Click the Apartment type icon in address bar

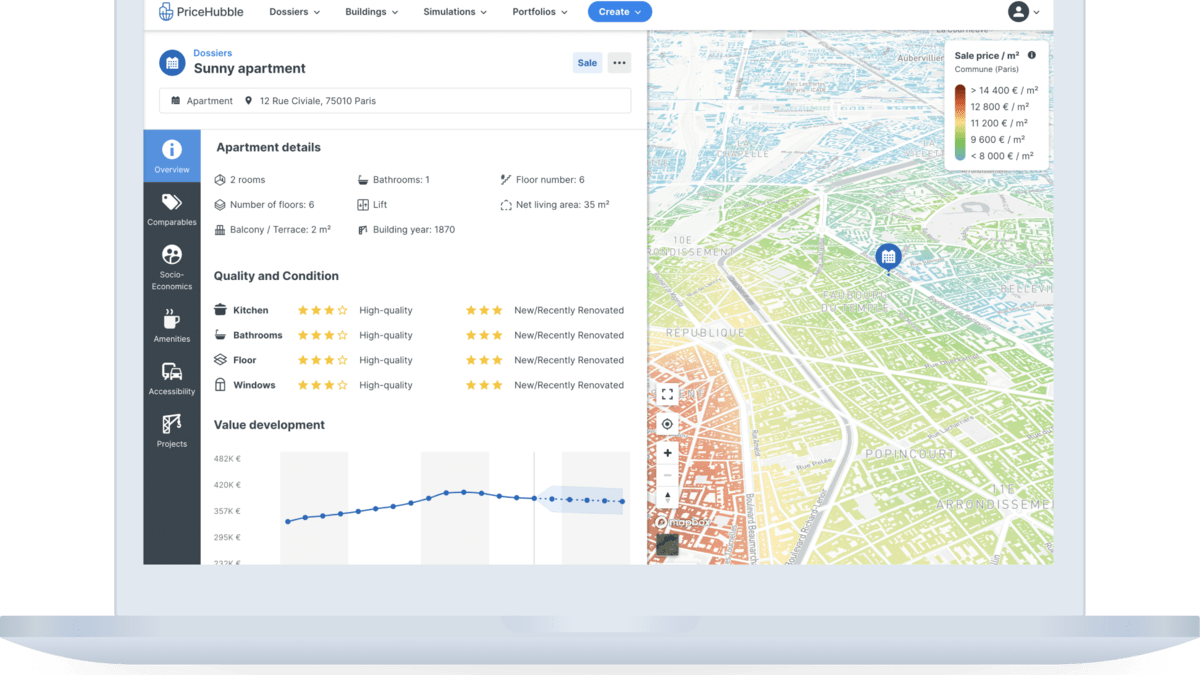176,101
